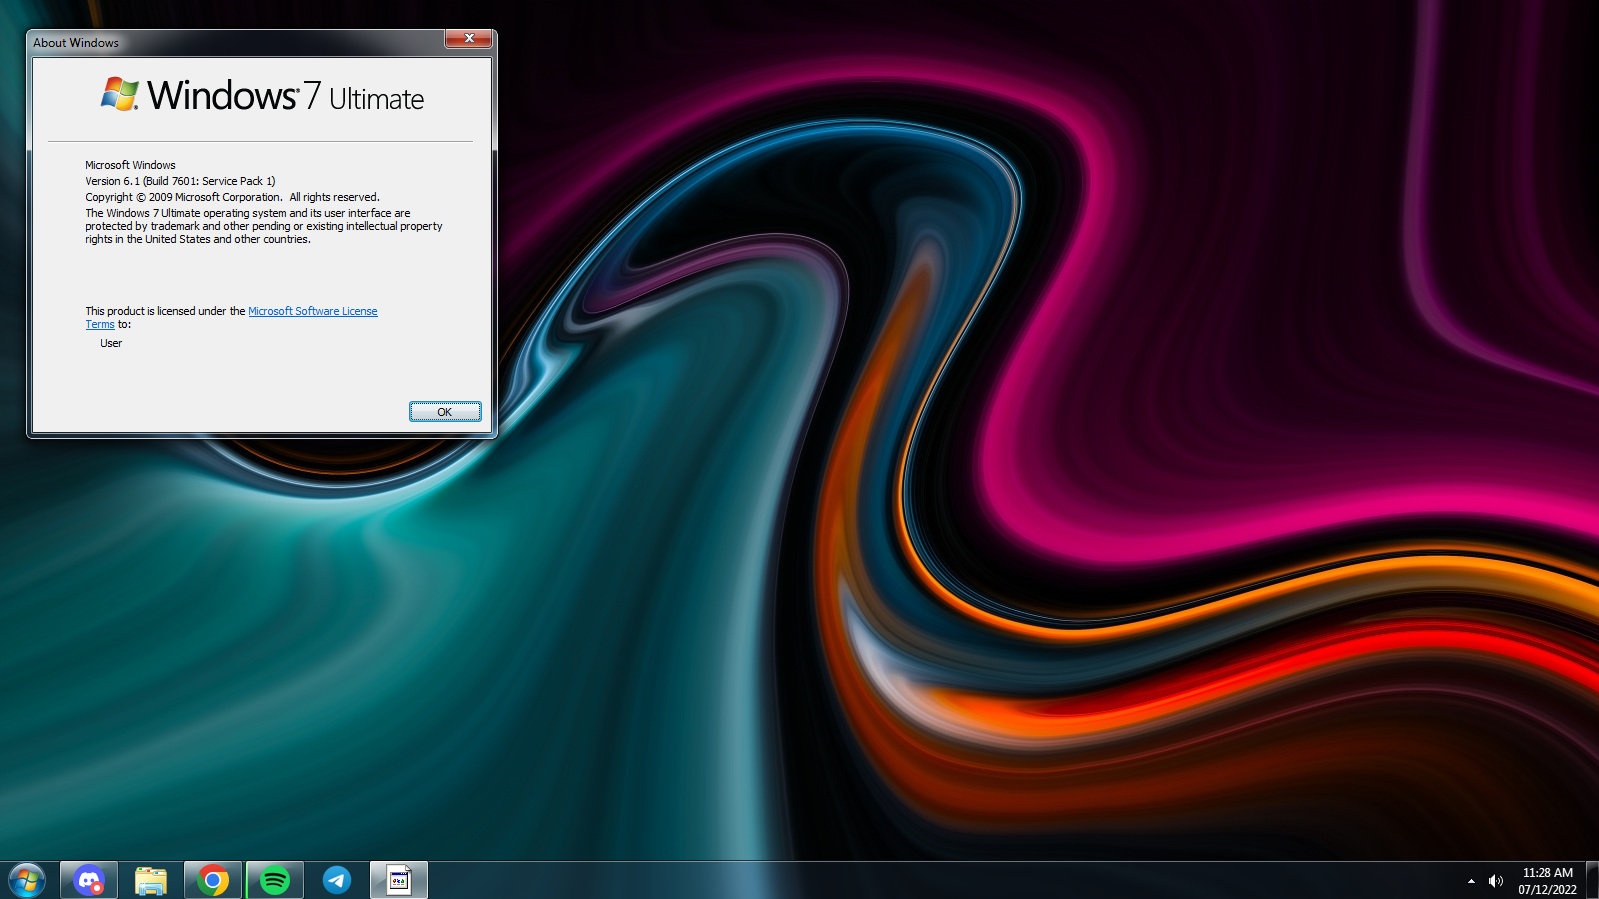Close the About Windows dialog

[x=468, y=38]
